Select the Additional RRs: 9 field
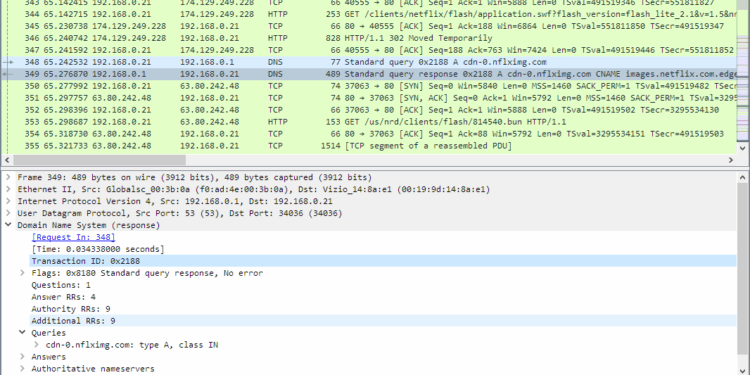750x375 pixels. pos(383,321)
